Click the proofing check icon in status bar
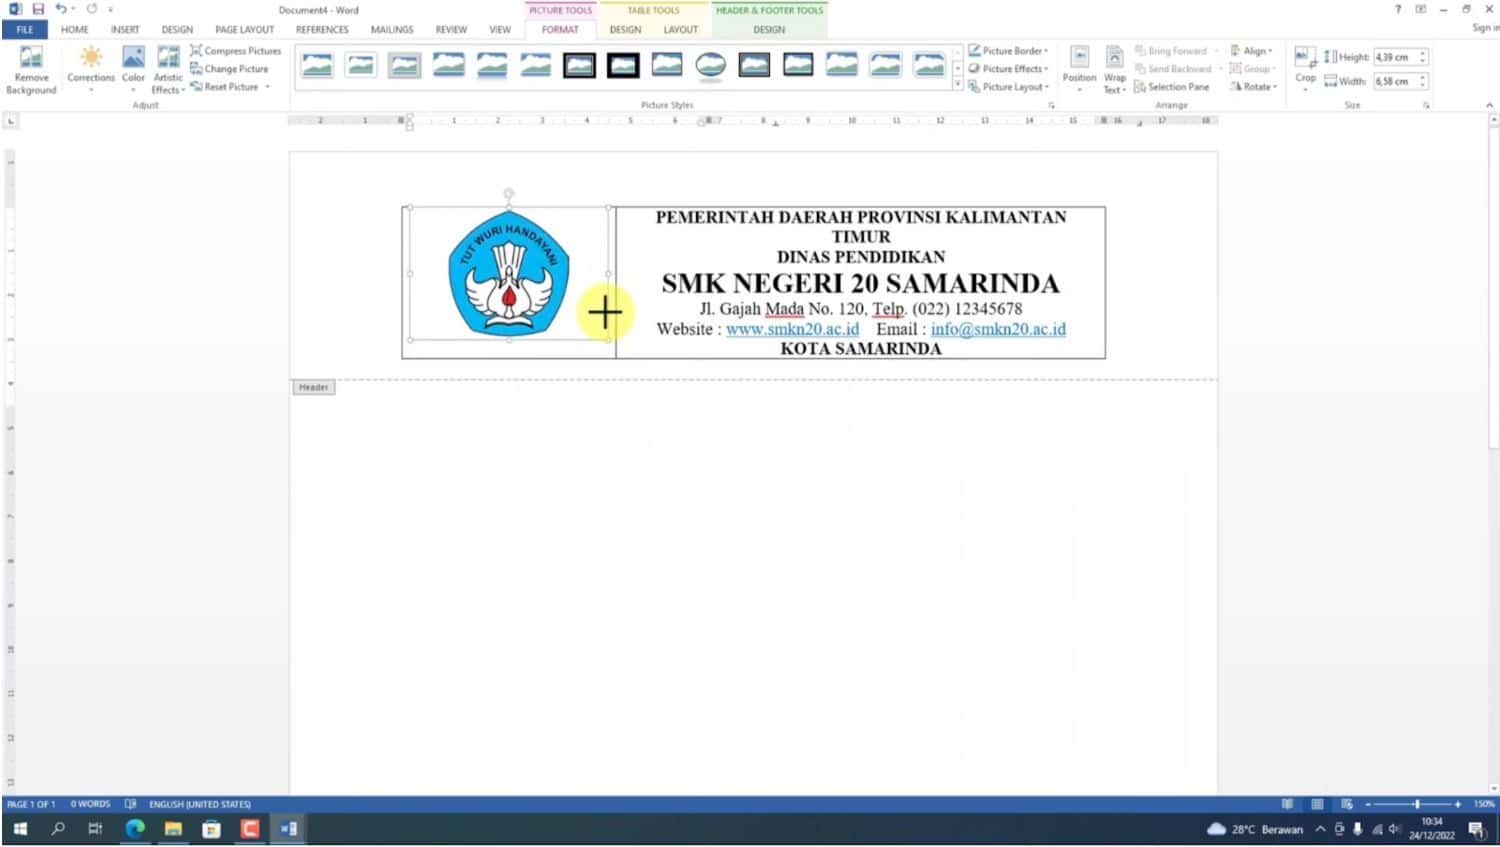 click(130, 804)
